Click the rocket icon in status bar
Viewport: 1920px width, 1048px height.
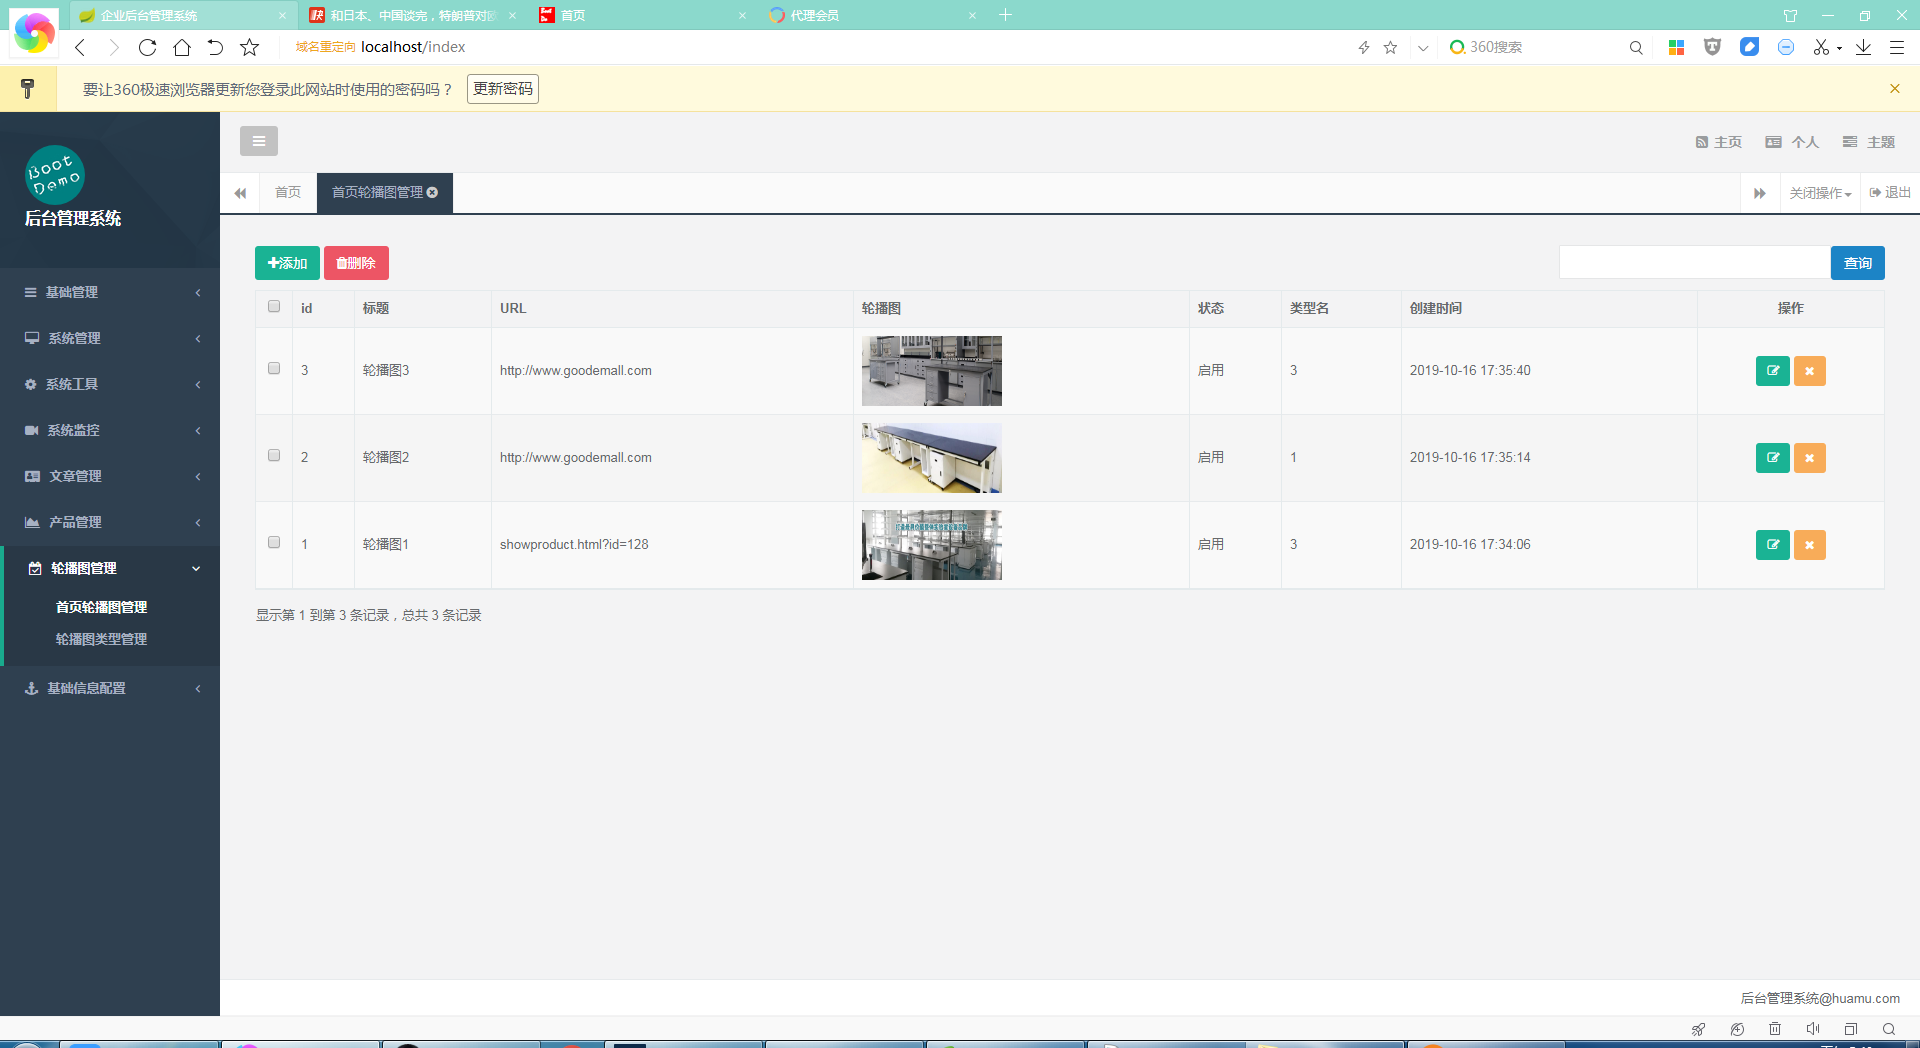[x=1699, y=1029]
